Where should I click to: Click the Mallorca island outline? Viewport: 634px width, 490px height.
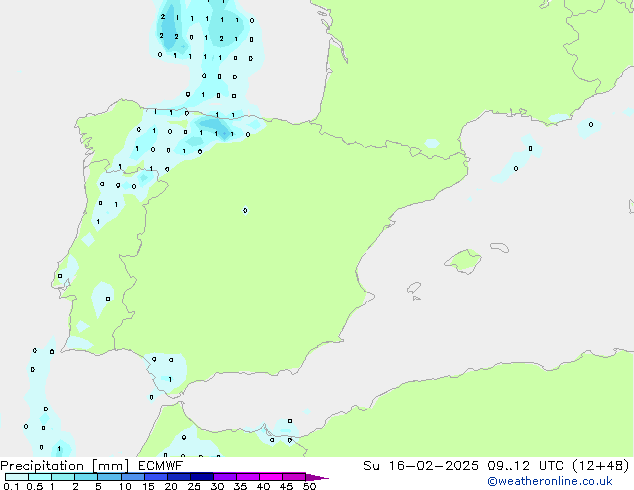pyautogui.click(x=463, y=261)
